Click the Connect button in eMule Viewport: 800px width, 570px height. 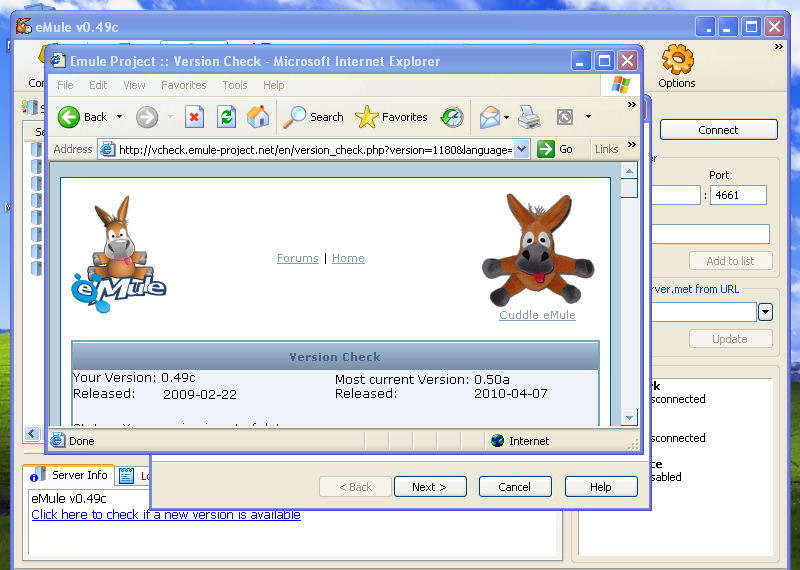(x=718, y=130)
